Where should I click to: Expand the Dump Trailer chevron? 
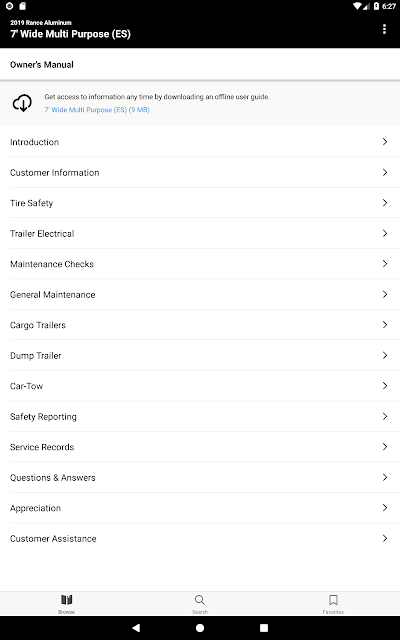point(384,356)
